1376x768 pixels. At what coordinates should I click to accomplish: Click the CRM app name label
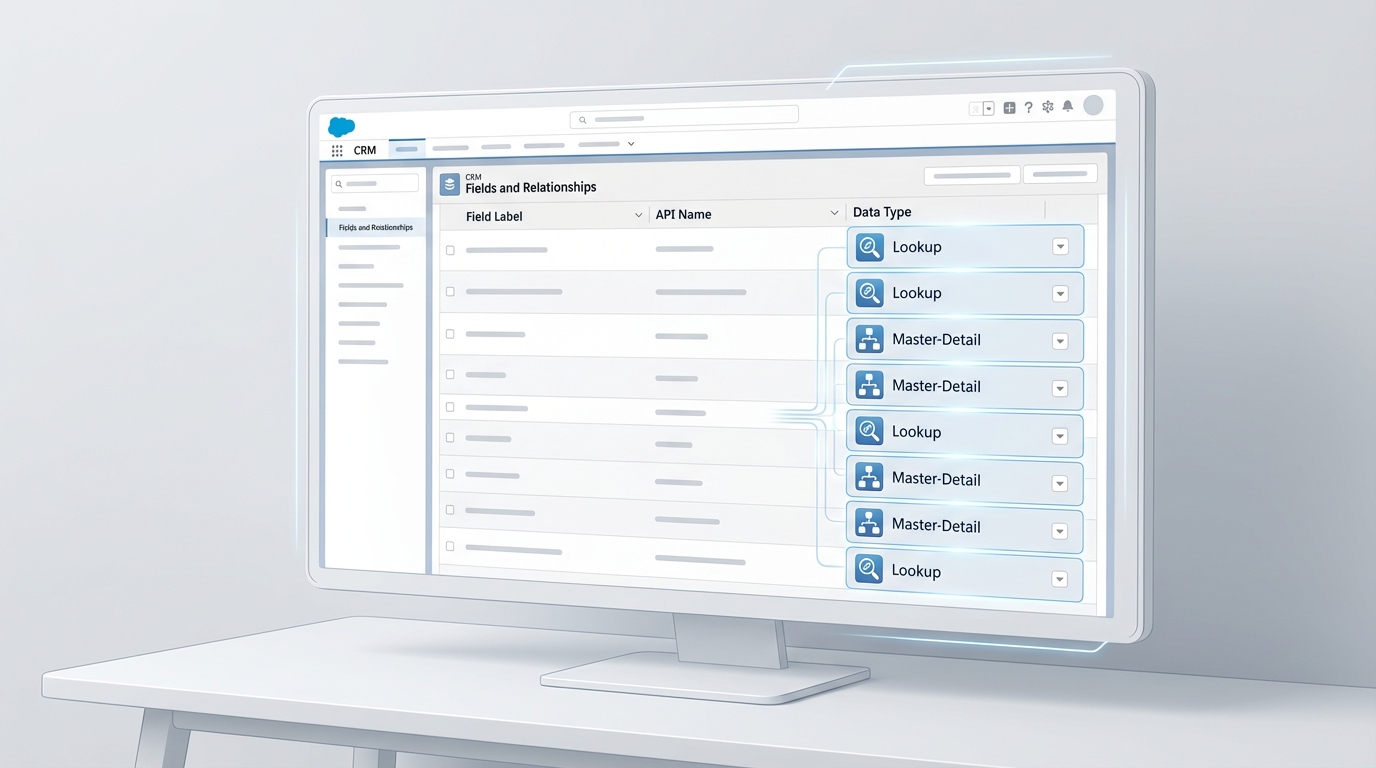click(x=364, y=149)
